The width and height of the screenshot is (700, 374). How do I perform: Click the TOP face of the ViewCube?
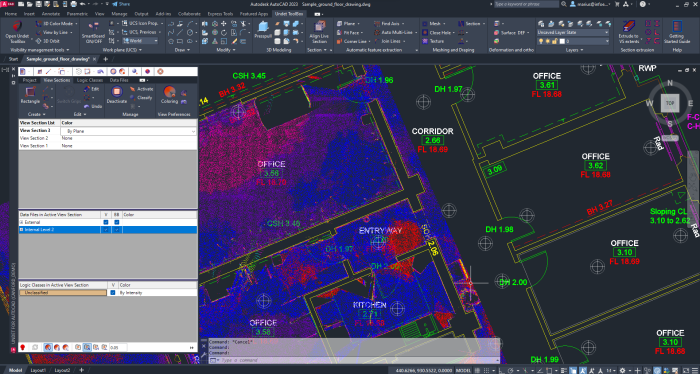point(670,103)
